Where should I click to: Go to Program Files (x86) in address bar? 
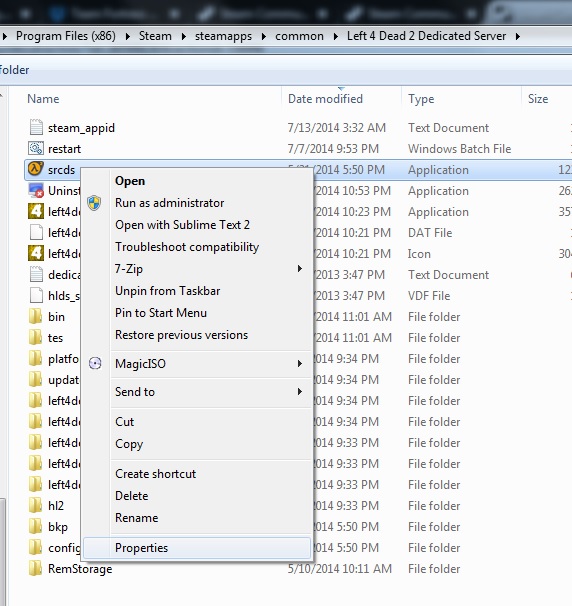66,36
